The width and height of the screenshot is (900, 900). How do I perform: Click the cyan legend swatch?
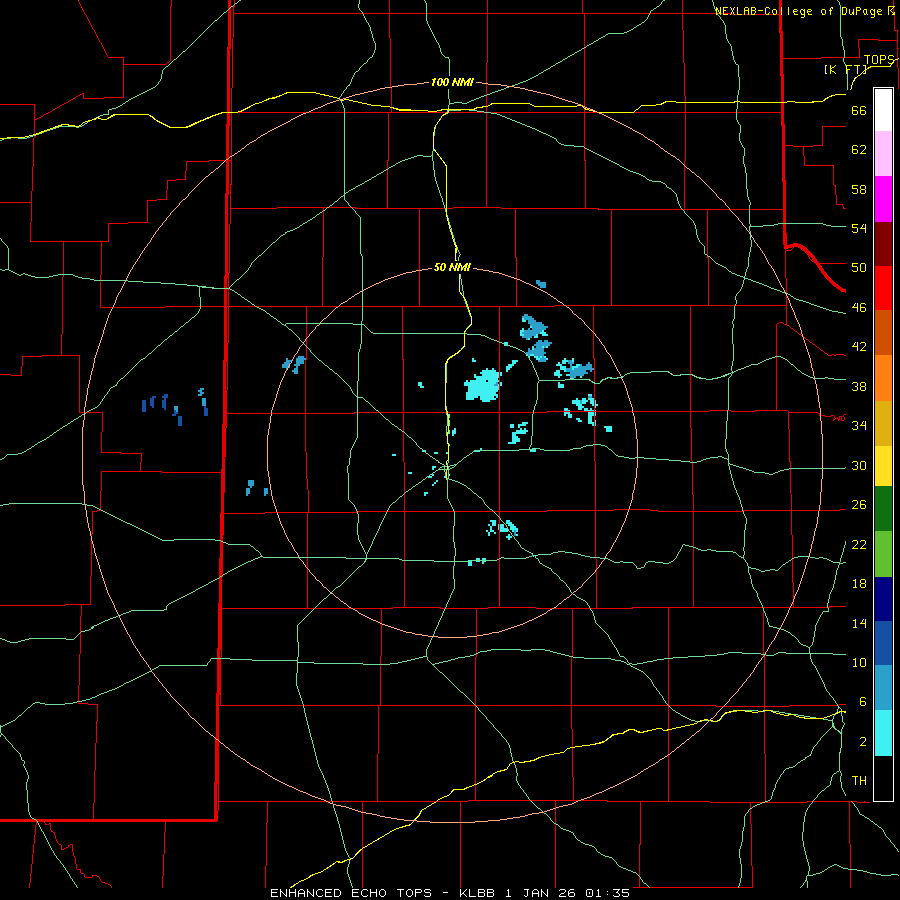[883, 733]
